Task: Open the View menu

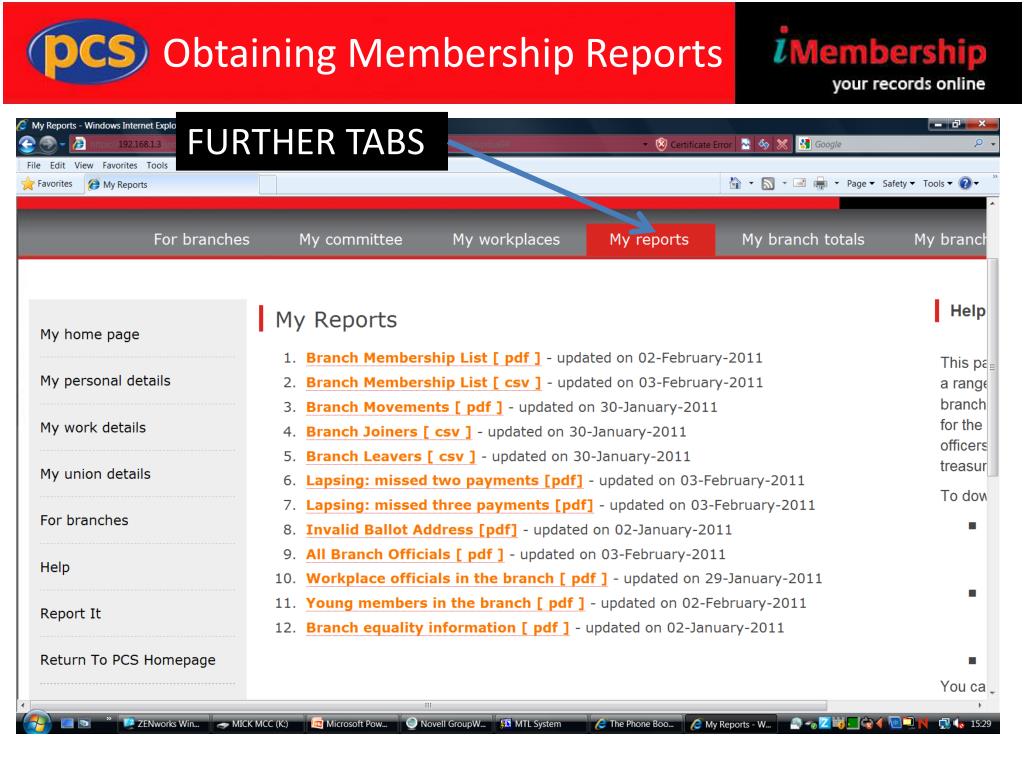Action: click(84, 165)
